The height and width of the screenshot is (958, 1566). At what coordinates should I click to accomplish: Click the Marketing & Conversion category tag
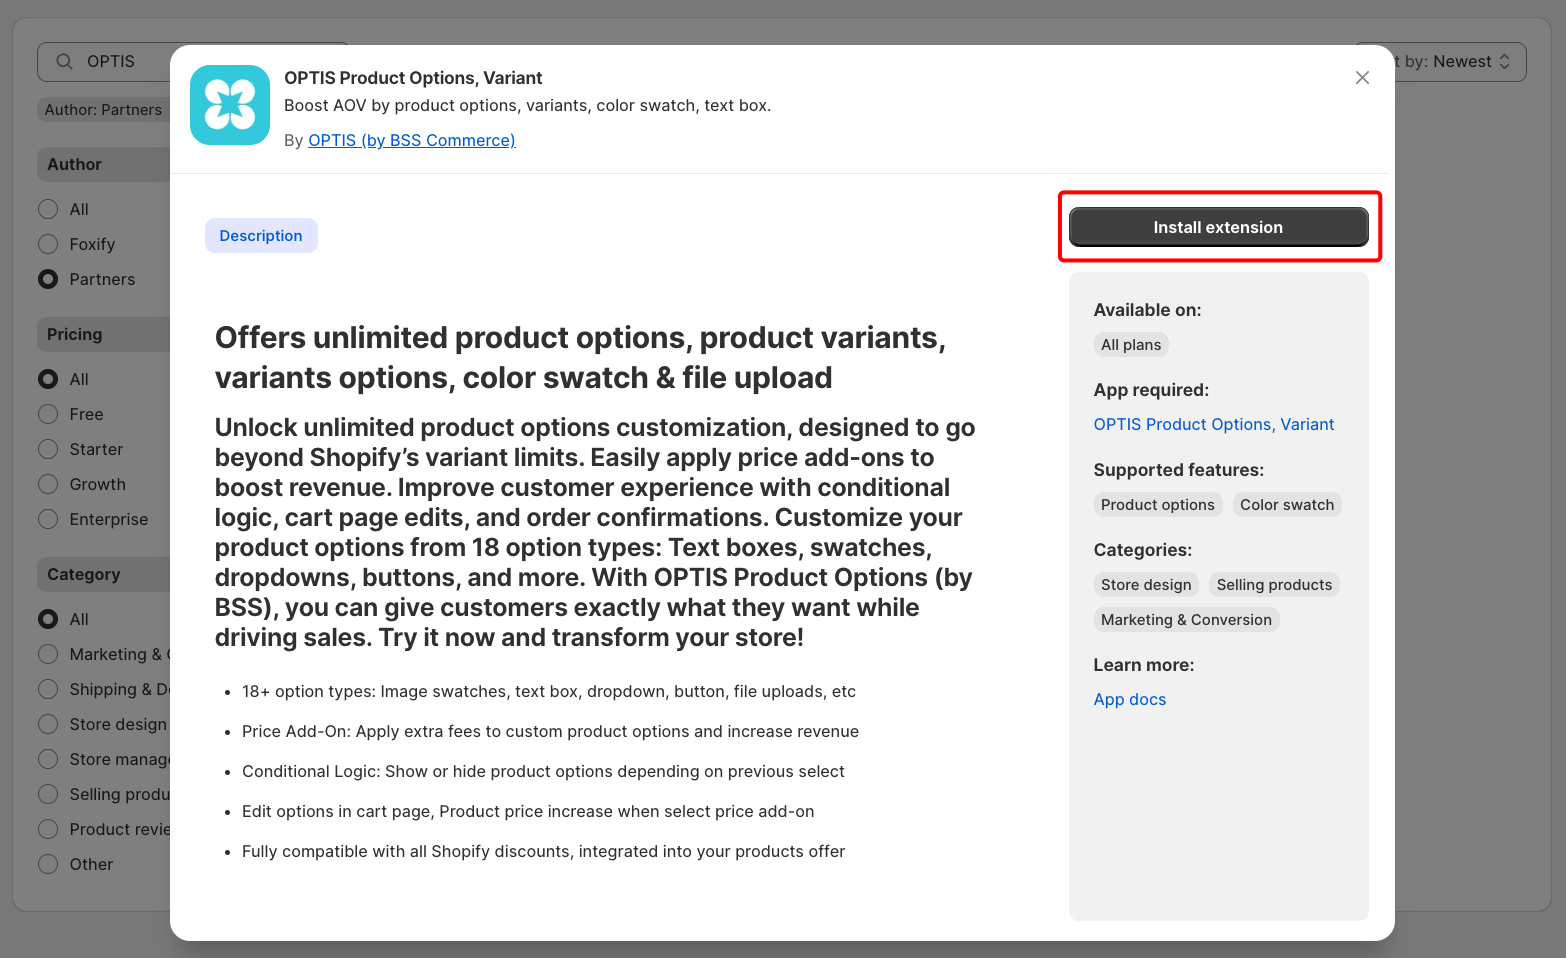1186,620
